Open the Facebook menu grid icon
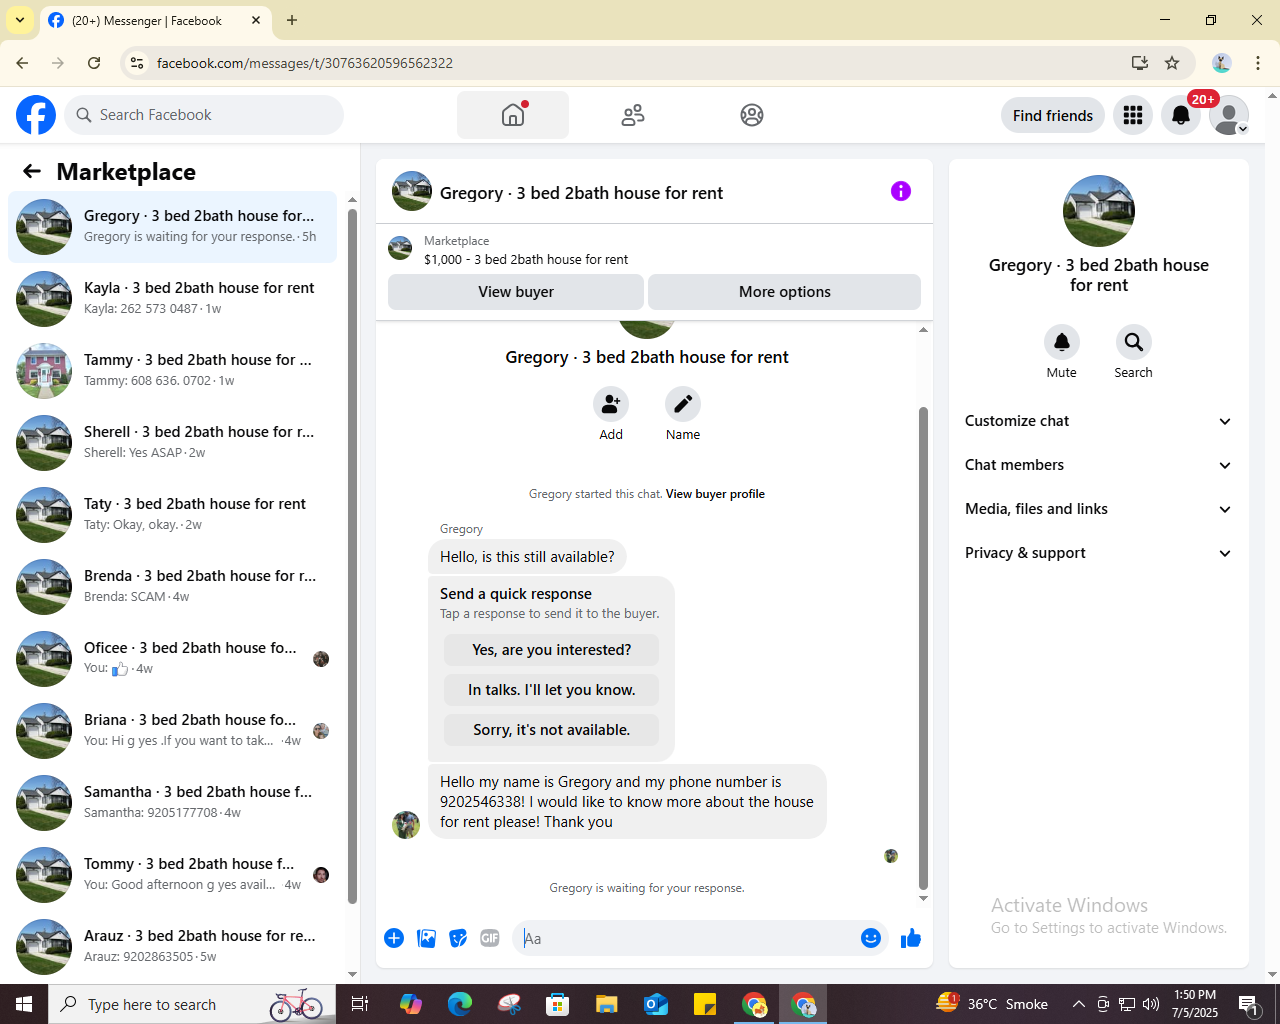 [1133, 115]
